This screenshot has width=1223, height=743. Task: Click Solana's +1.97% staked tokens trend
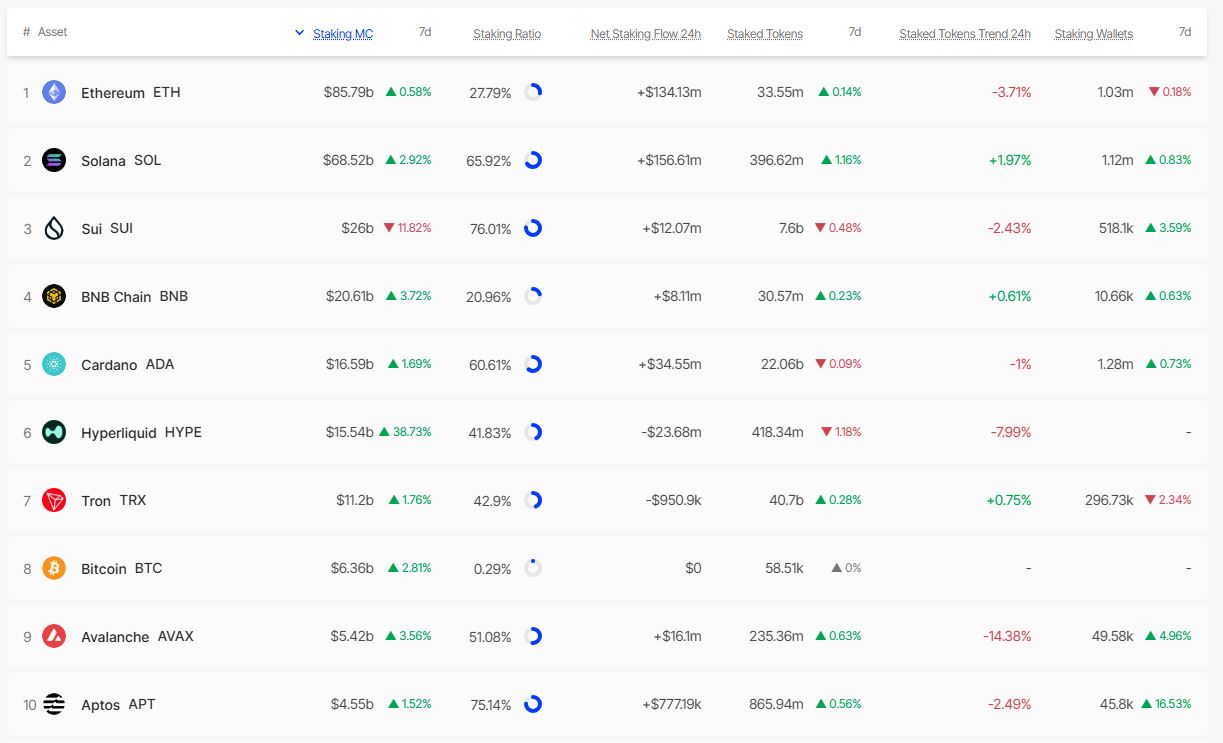(1009, 160)
